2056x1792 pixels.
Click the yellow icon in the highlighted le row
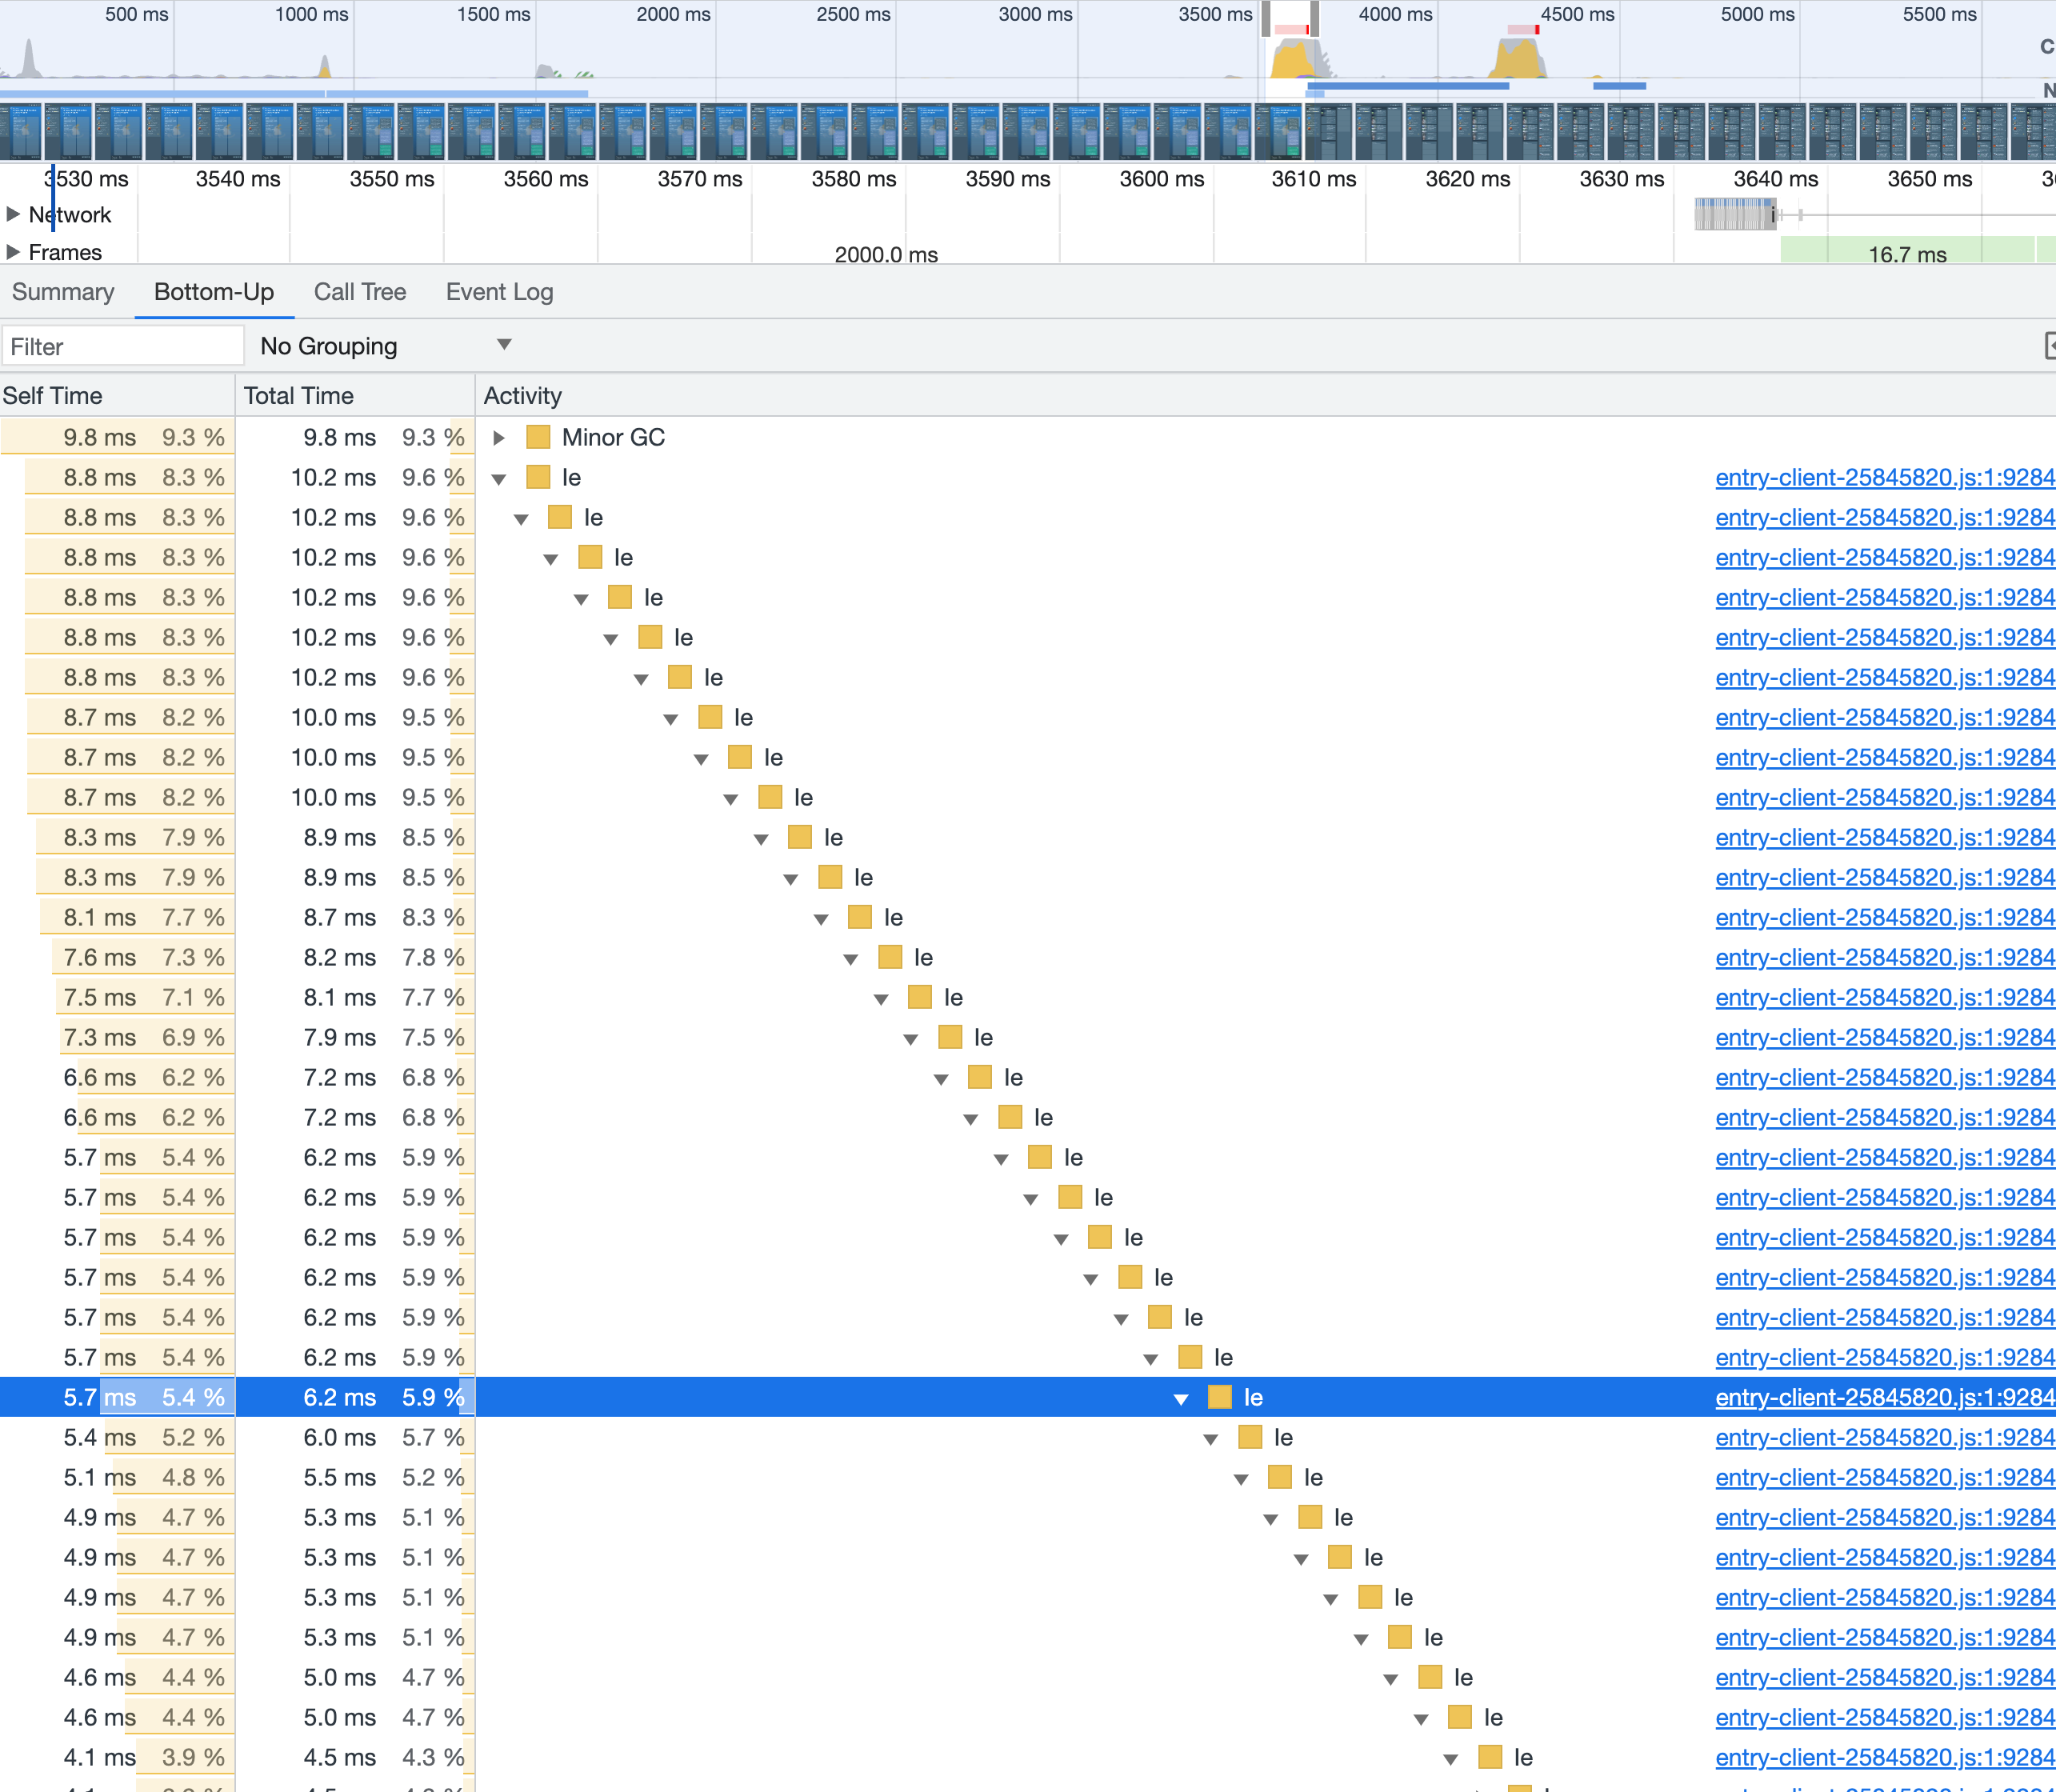coord(1220,1397)
